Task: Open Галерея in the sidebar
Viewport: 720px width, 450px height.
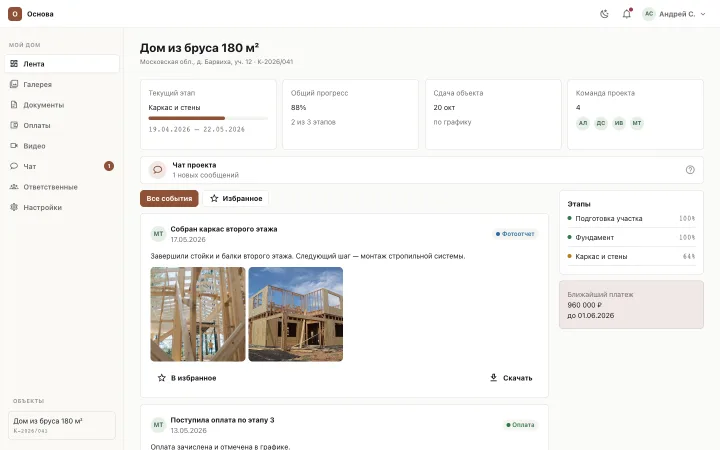Action: coord(62,84)
